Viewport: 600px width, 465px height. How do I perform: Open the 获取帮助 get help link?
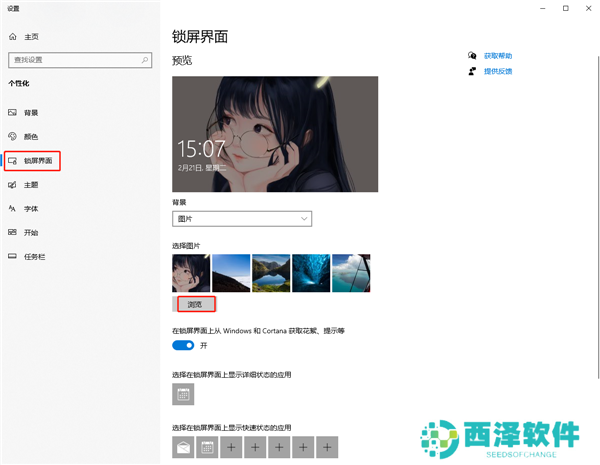point(498,56)
